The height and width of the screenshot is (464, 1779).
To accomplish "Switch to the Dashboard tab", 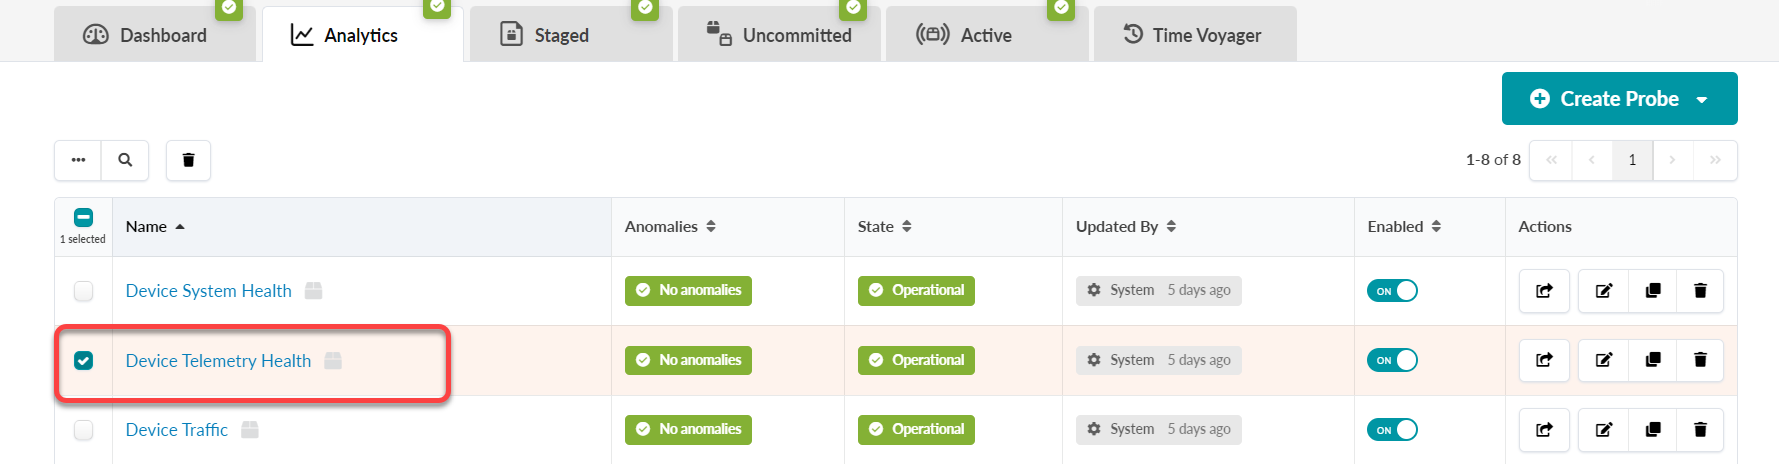I will click(146, 35).
